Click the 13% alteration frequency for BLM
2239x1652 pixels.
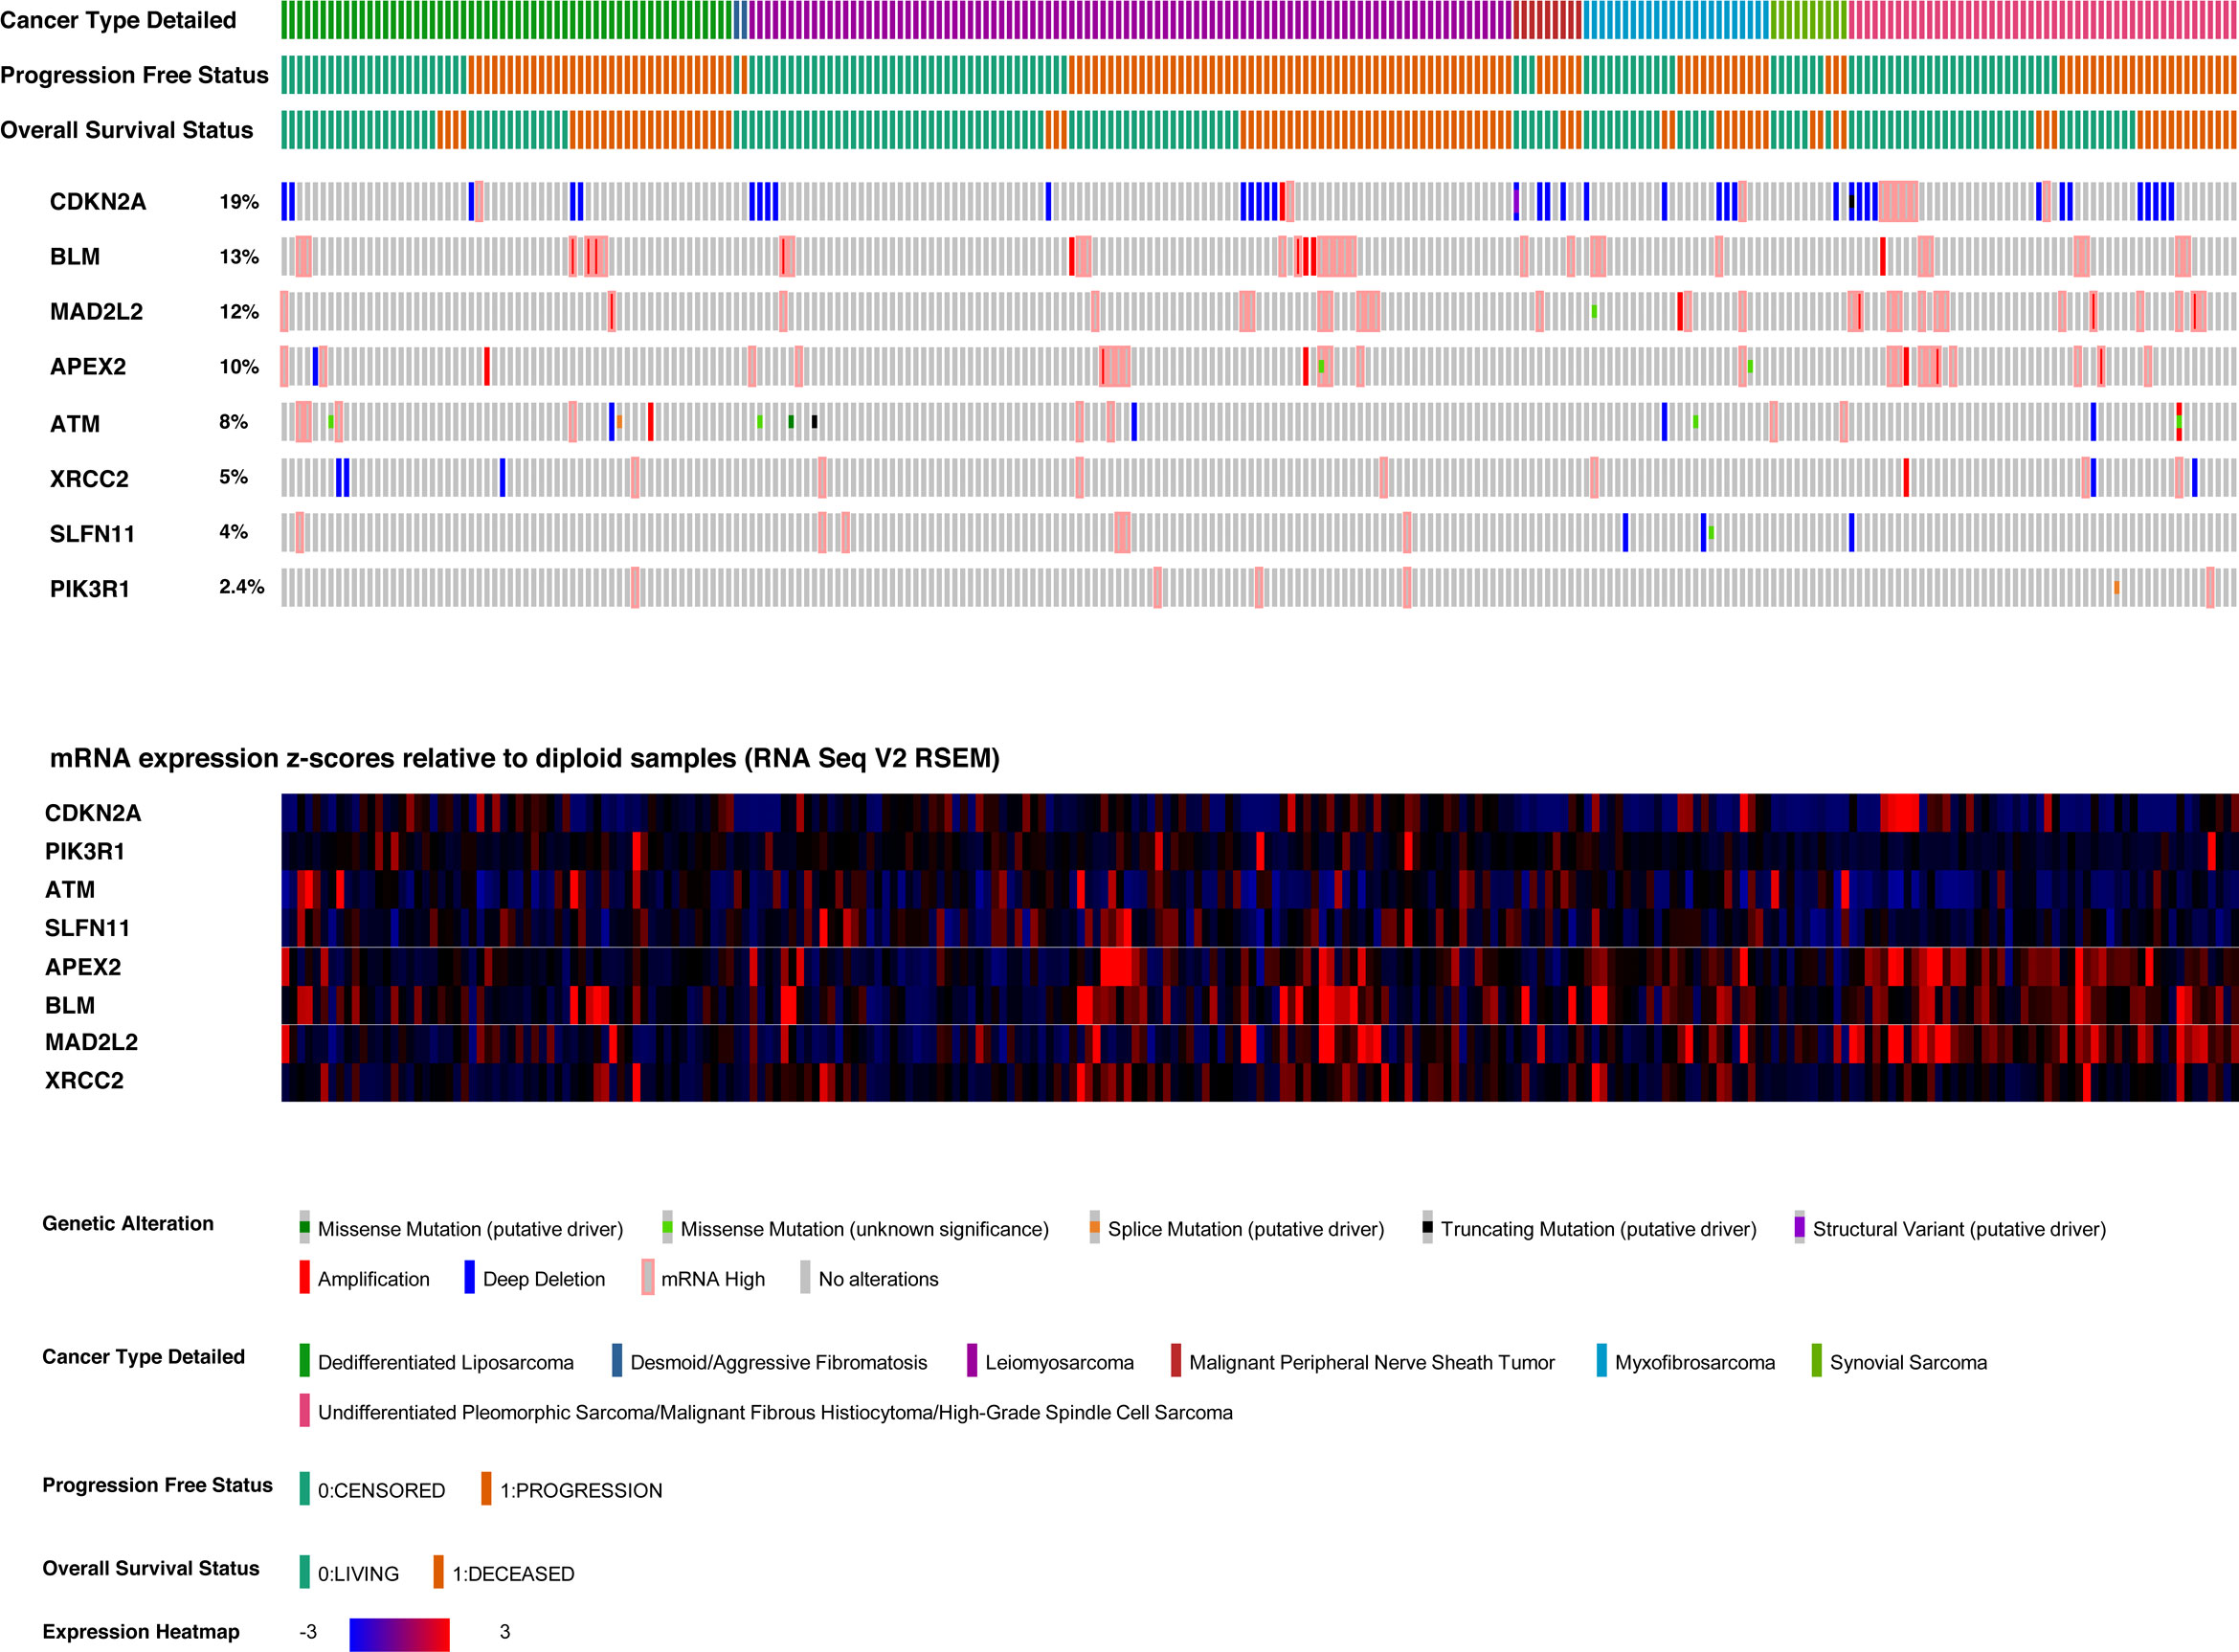coord(239,257)
